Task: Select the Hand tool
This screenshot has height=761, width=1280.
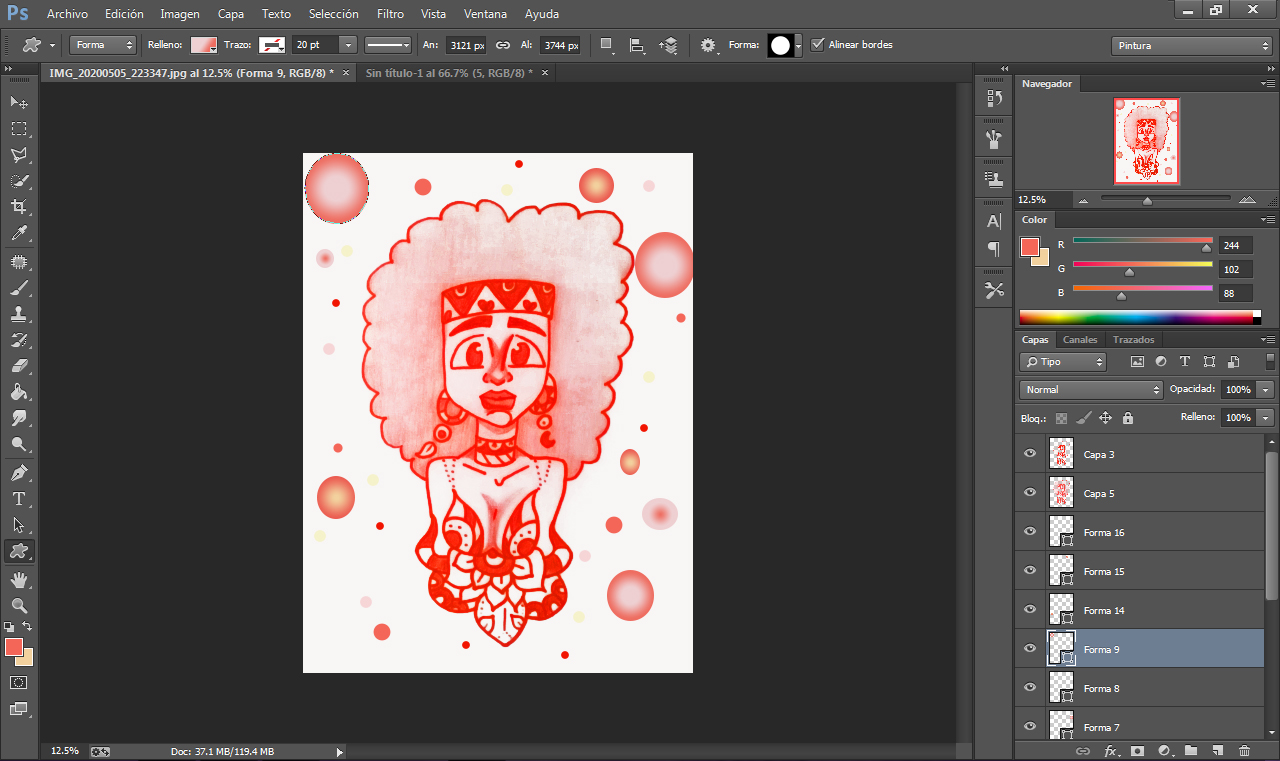Action: (x=19, y=580)
